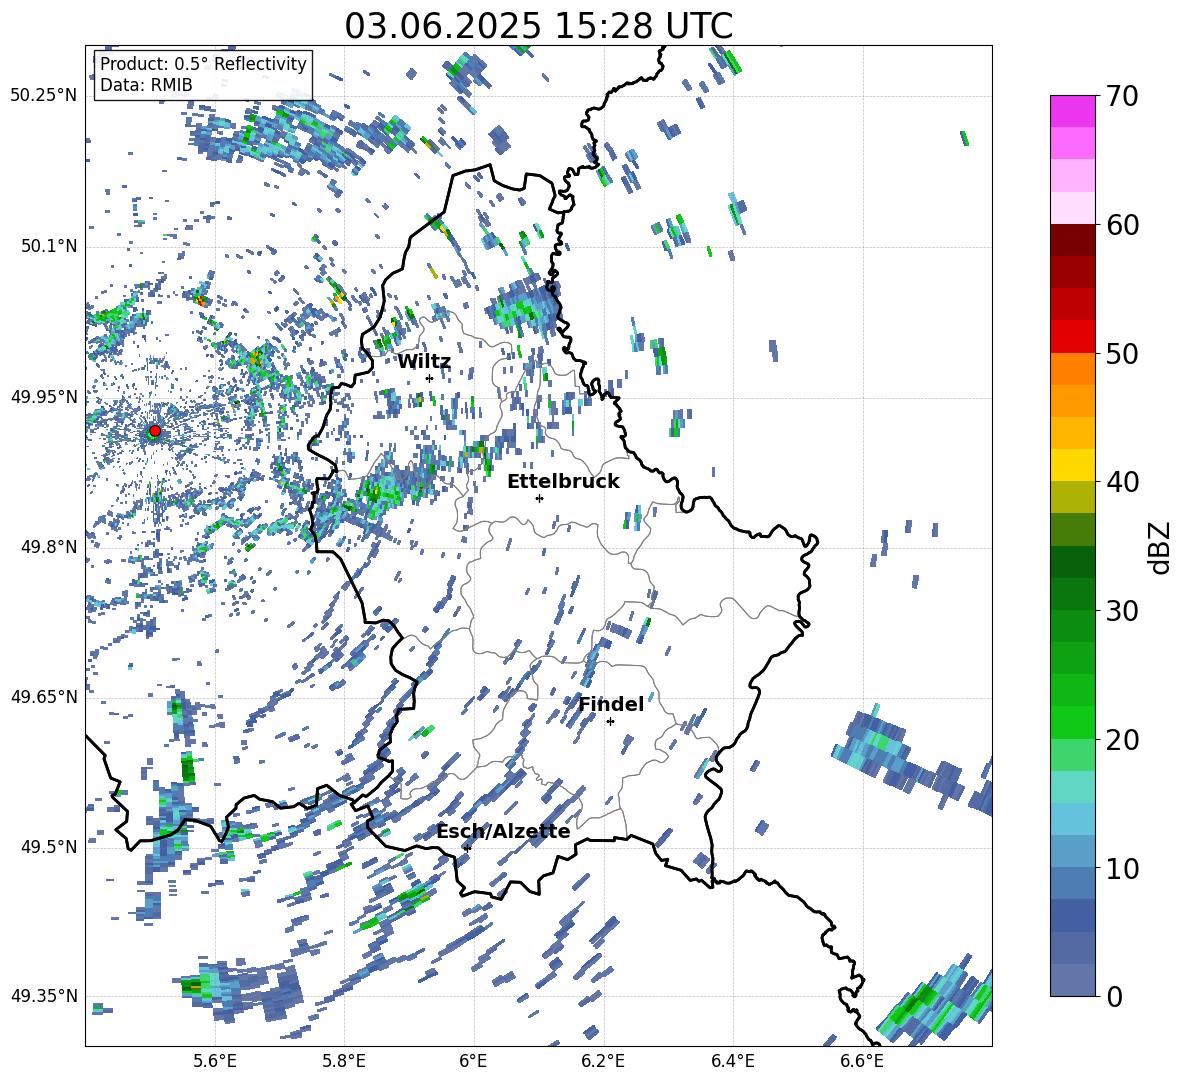The height and width of the screenshot is (1081, 1184).
Task: Click the Wiltz station cross marker
Action: click(430, 378)
